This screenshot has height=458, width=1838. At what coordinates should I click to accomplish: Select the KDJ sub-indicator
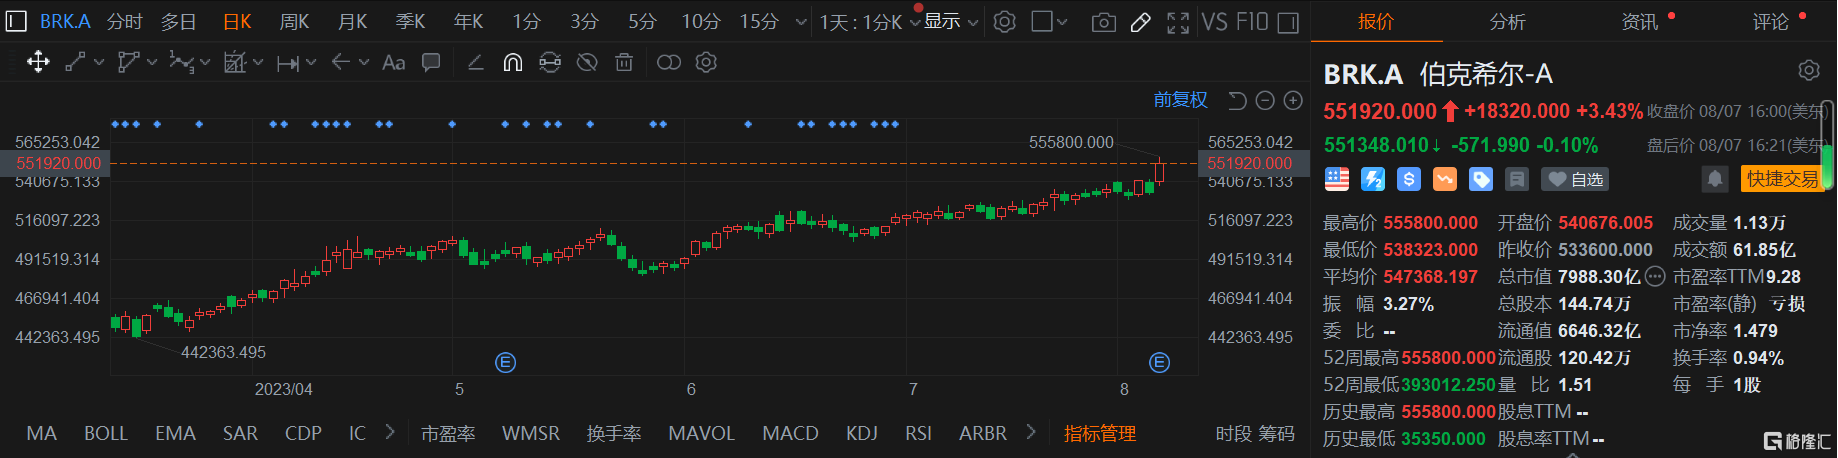tap(862, 433)
